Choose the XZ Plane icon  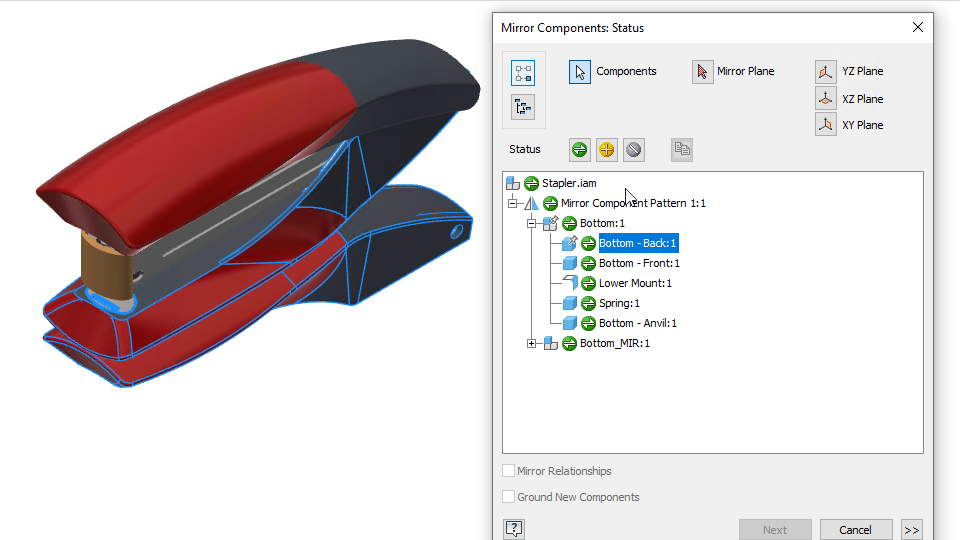[825, 99]
